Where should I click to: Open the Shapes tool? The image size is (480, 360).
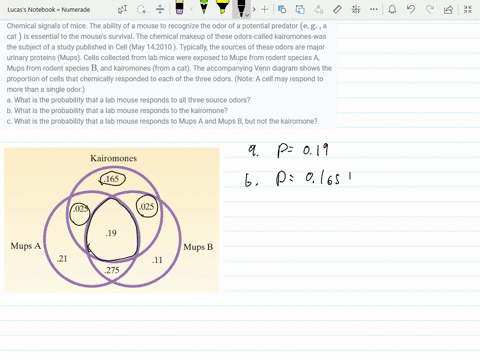point(282,9)
